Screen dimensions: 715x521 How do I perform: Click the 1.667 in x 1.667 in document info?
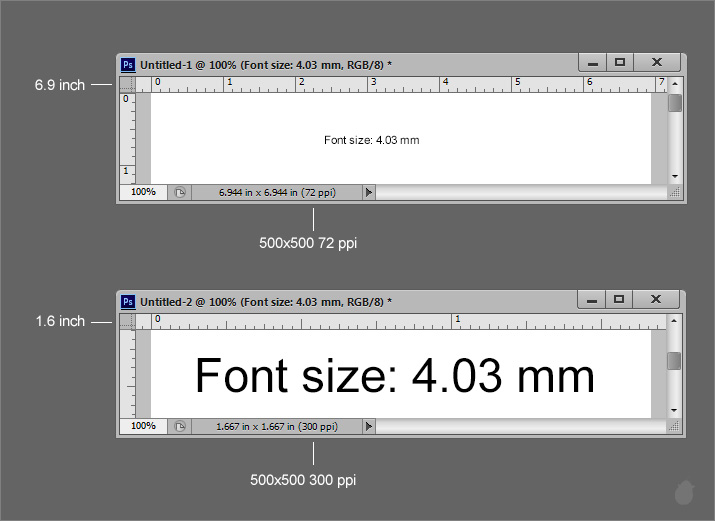[275, 426]
